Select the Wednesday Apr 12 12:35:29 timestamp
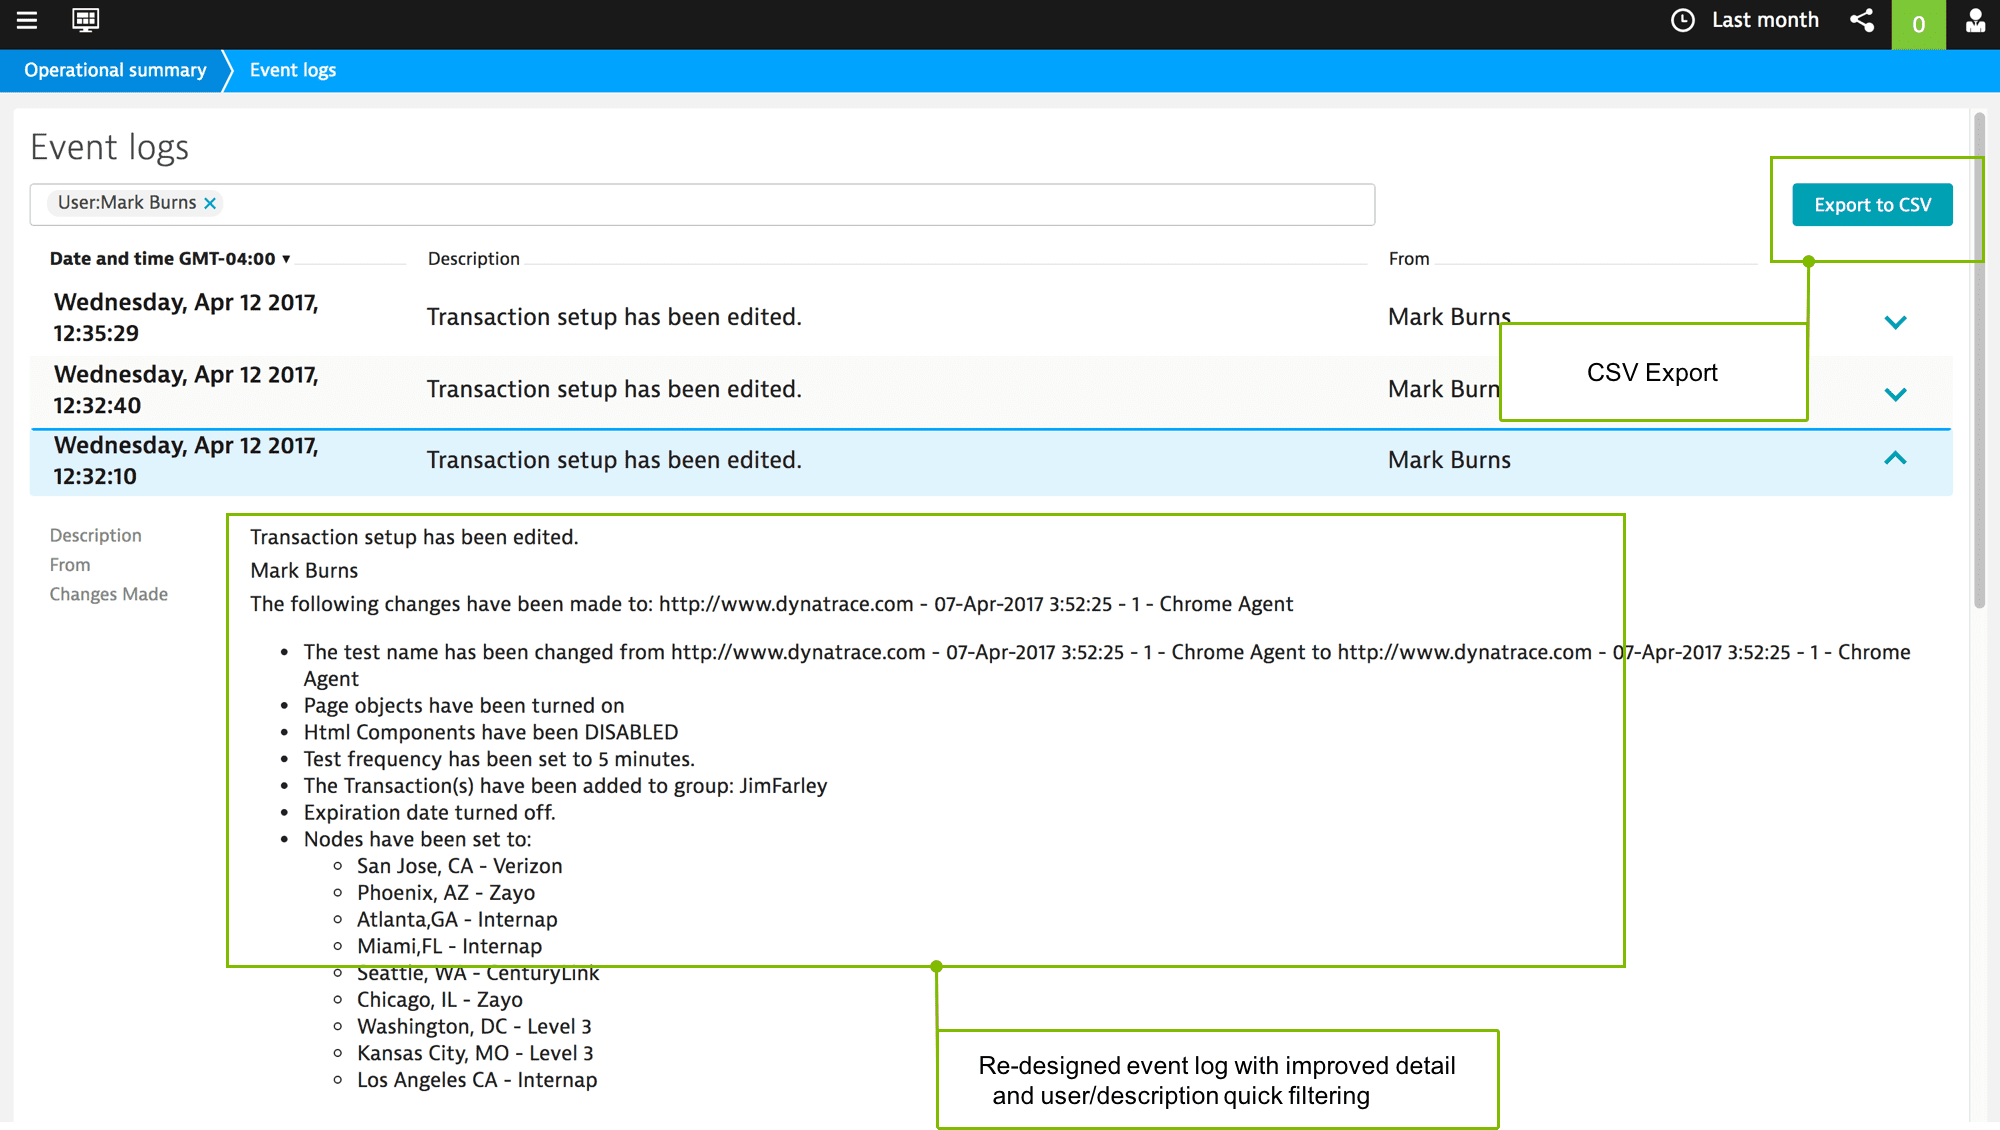 (x=186, y=317)
